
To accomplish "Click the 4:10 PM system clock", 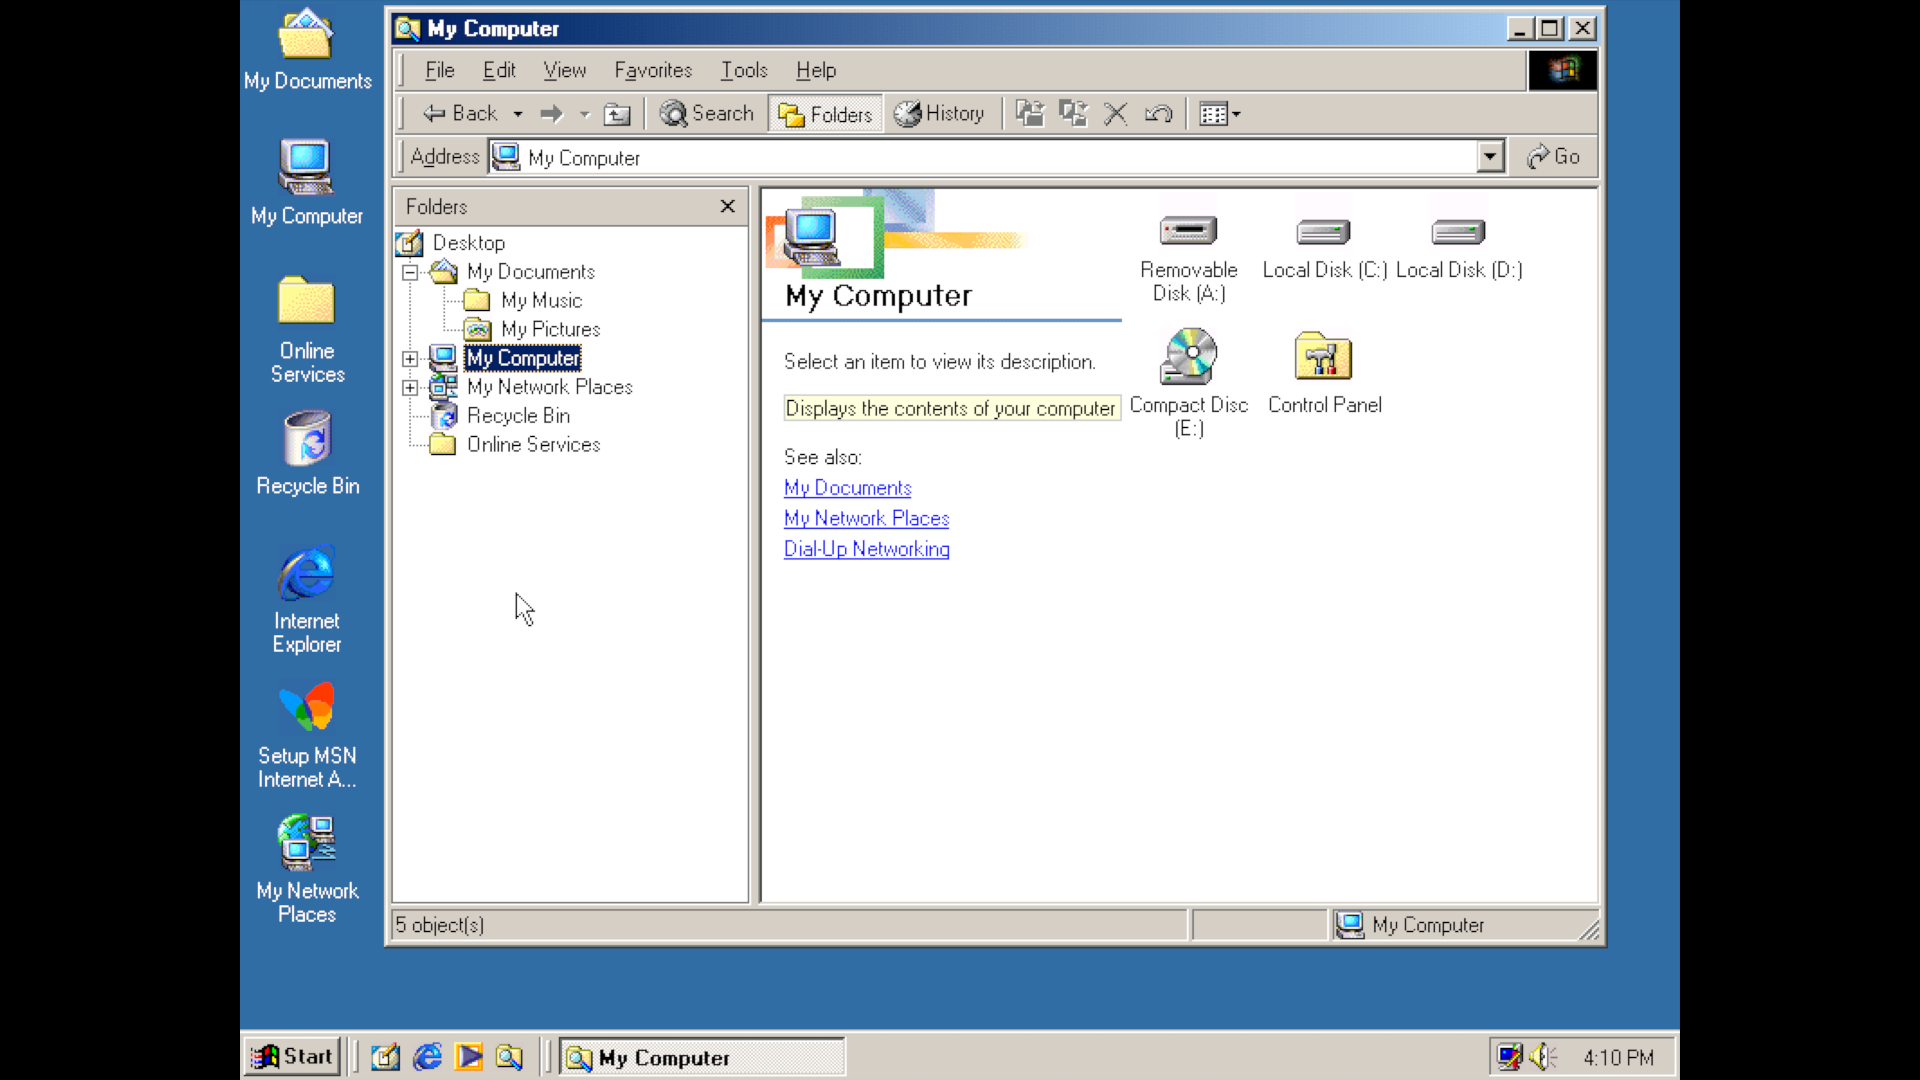I will click(x=1618, y=1058).
